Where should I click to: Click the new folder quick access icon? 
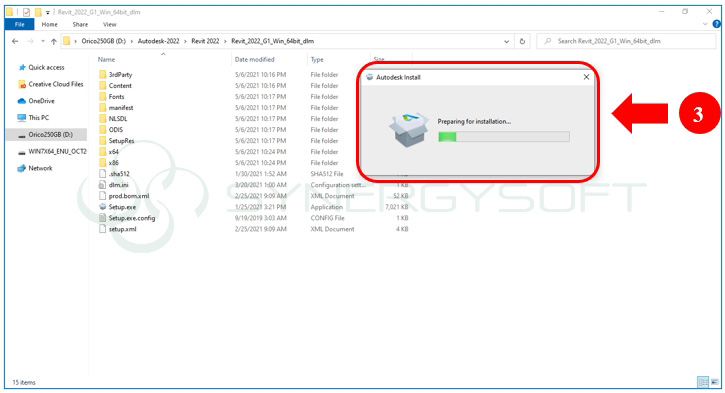click(38, 12)
